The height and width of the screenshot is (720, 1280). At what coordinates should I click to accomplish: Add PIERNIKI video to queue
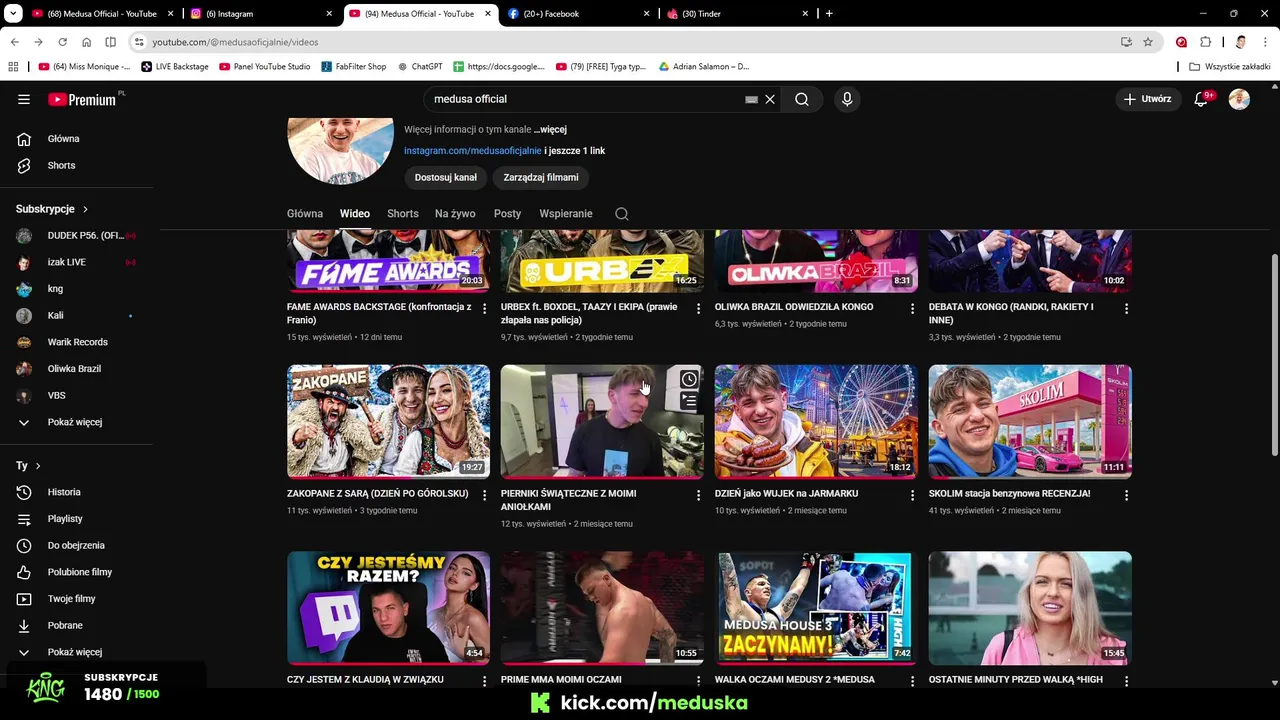click(689, 401)
